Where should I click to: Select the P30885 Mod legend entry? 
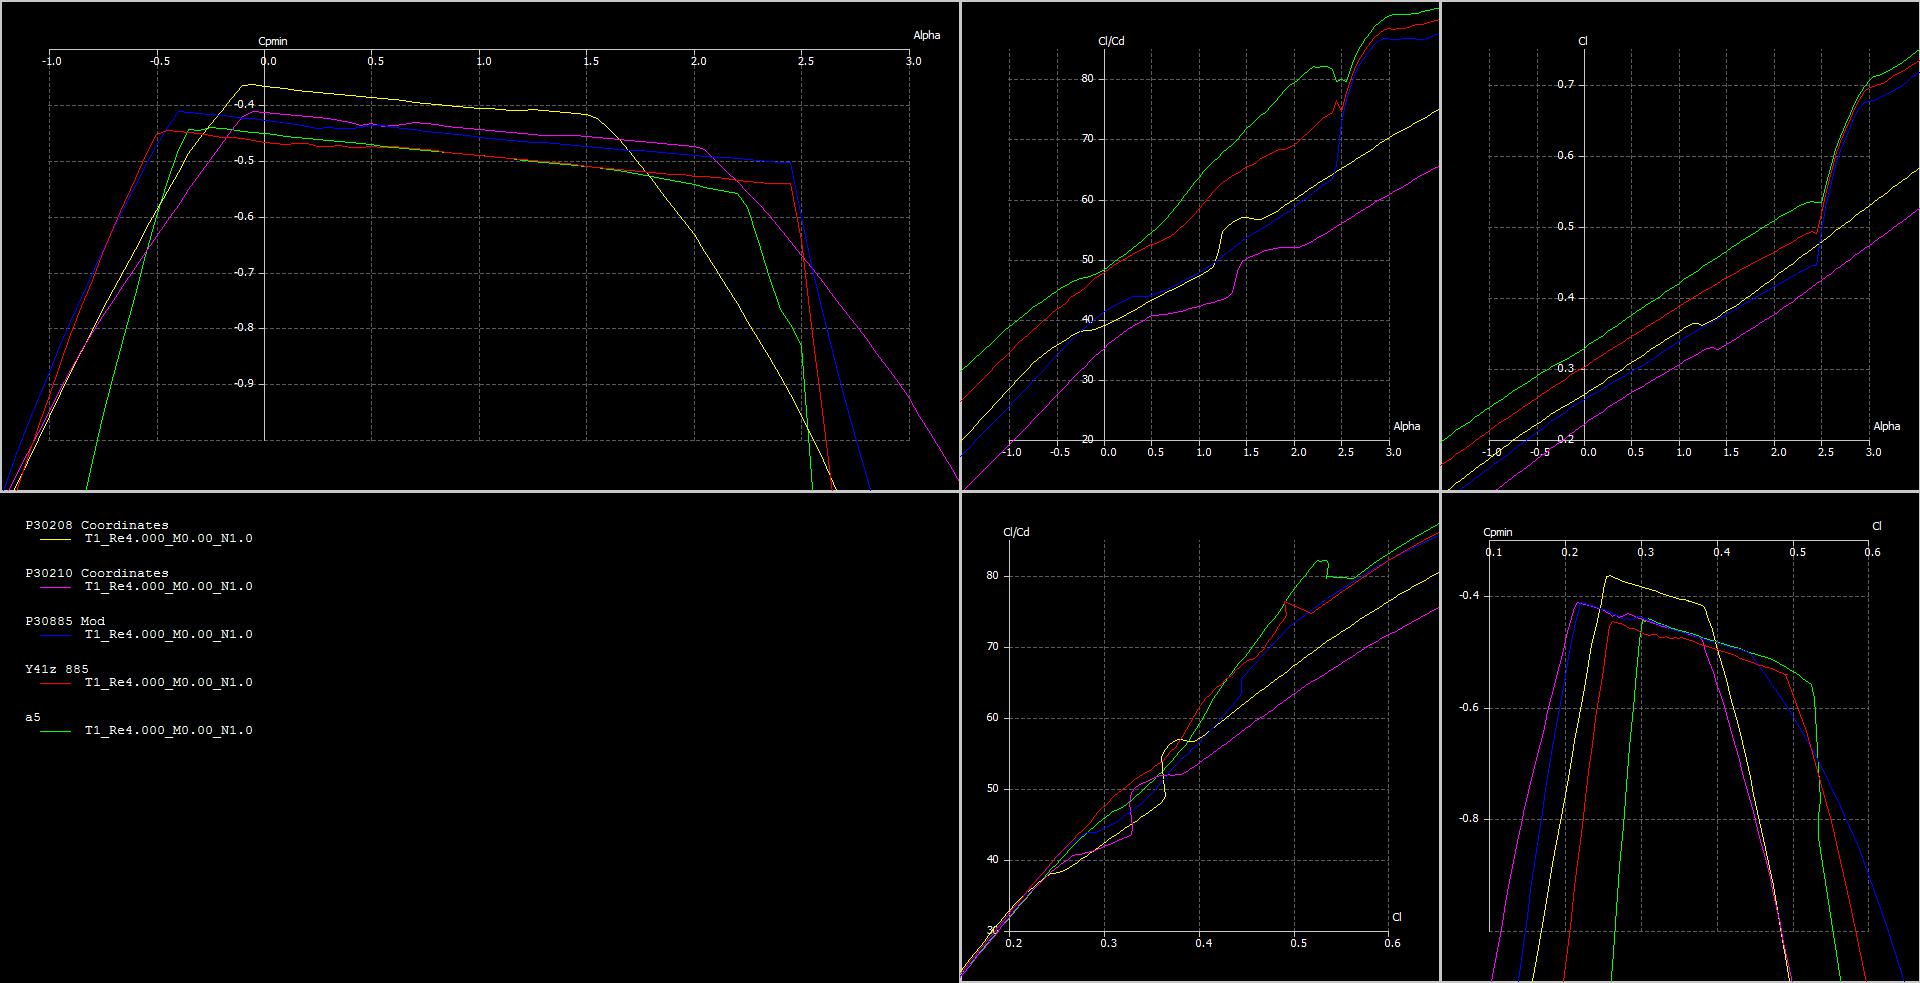(x=65, y=621)
